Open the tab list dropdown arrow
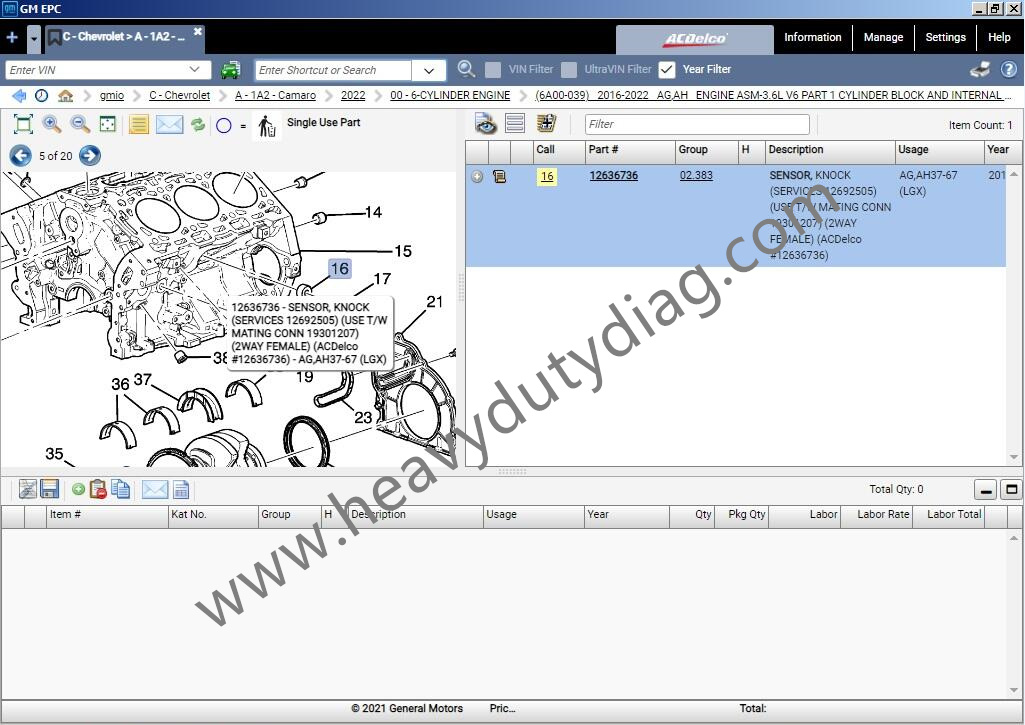Screen dimensions: 1025x725 point(33,39)
